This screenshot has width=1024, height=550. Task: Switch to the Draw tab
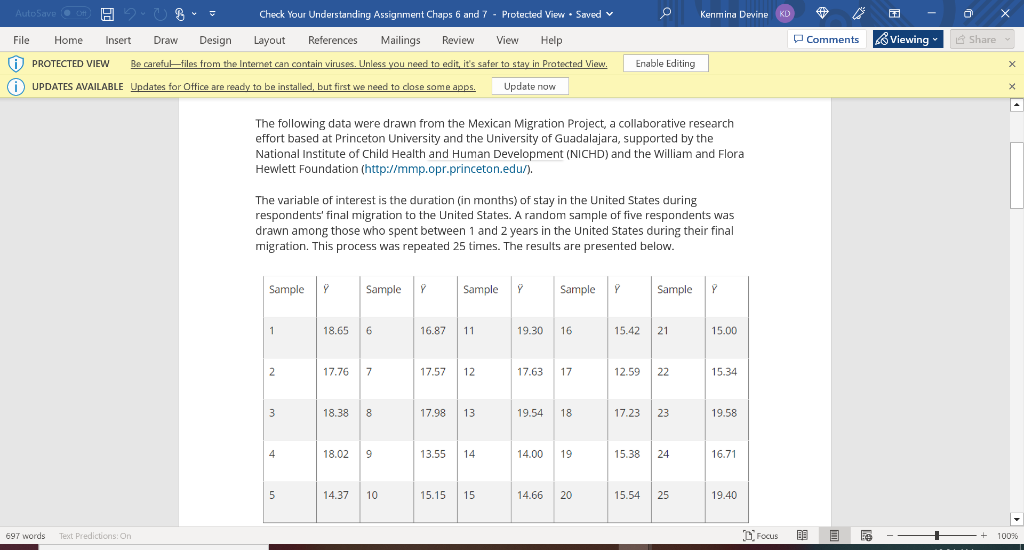[x=165, y=40]
